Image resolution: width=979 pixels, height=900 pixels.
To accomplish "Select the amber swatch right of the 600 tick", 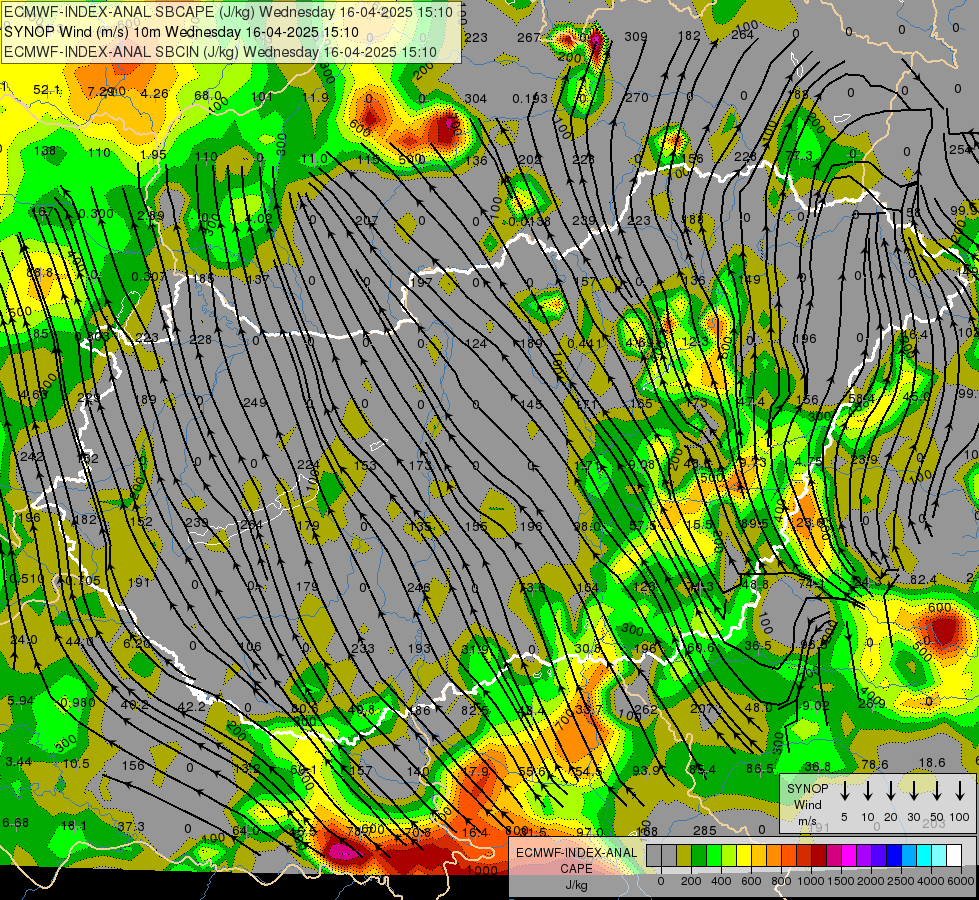I will [x=759, y=856].
